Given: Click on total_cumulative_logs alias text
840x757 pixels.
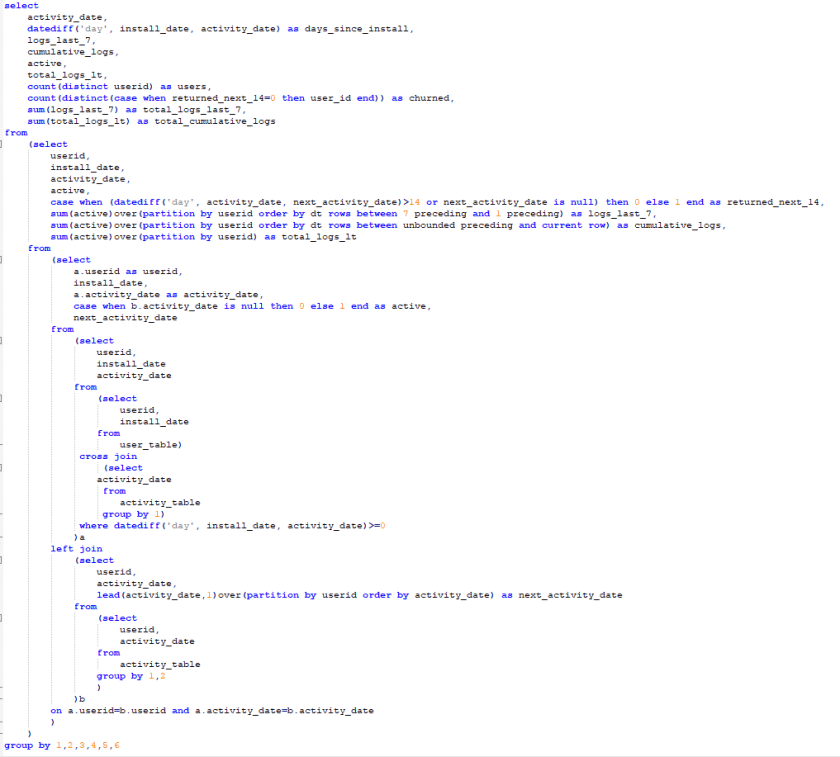Looking at the screenshot, I should coord(225,121).
